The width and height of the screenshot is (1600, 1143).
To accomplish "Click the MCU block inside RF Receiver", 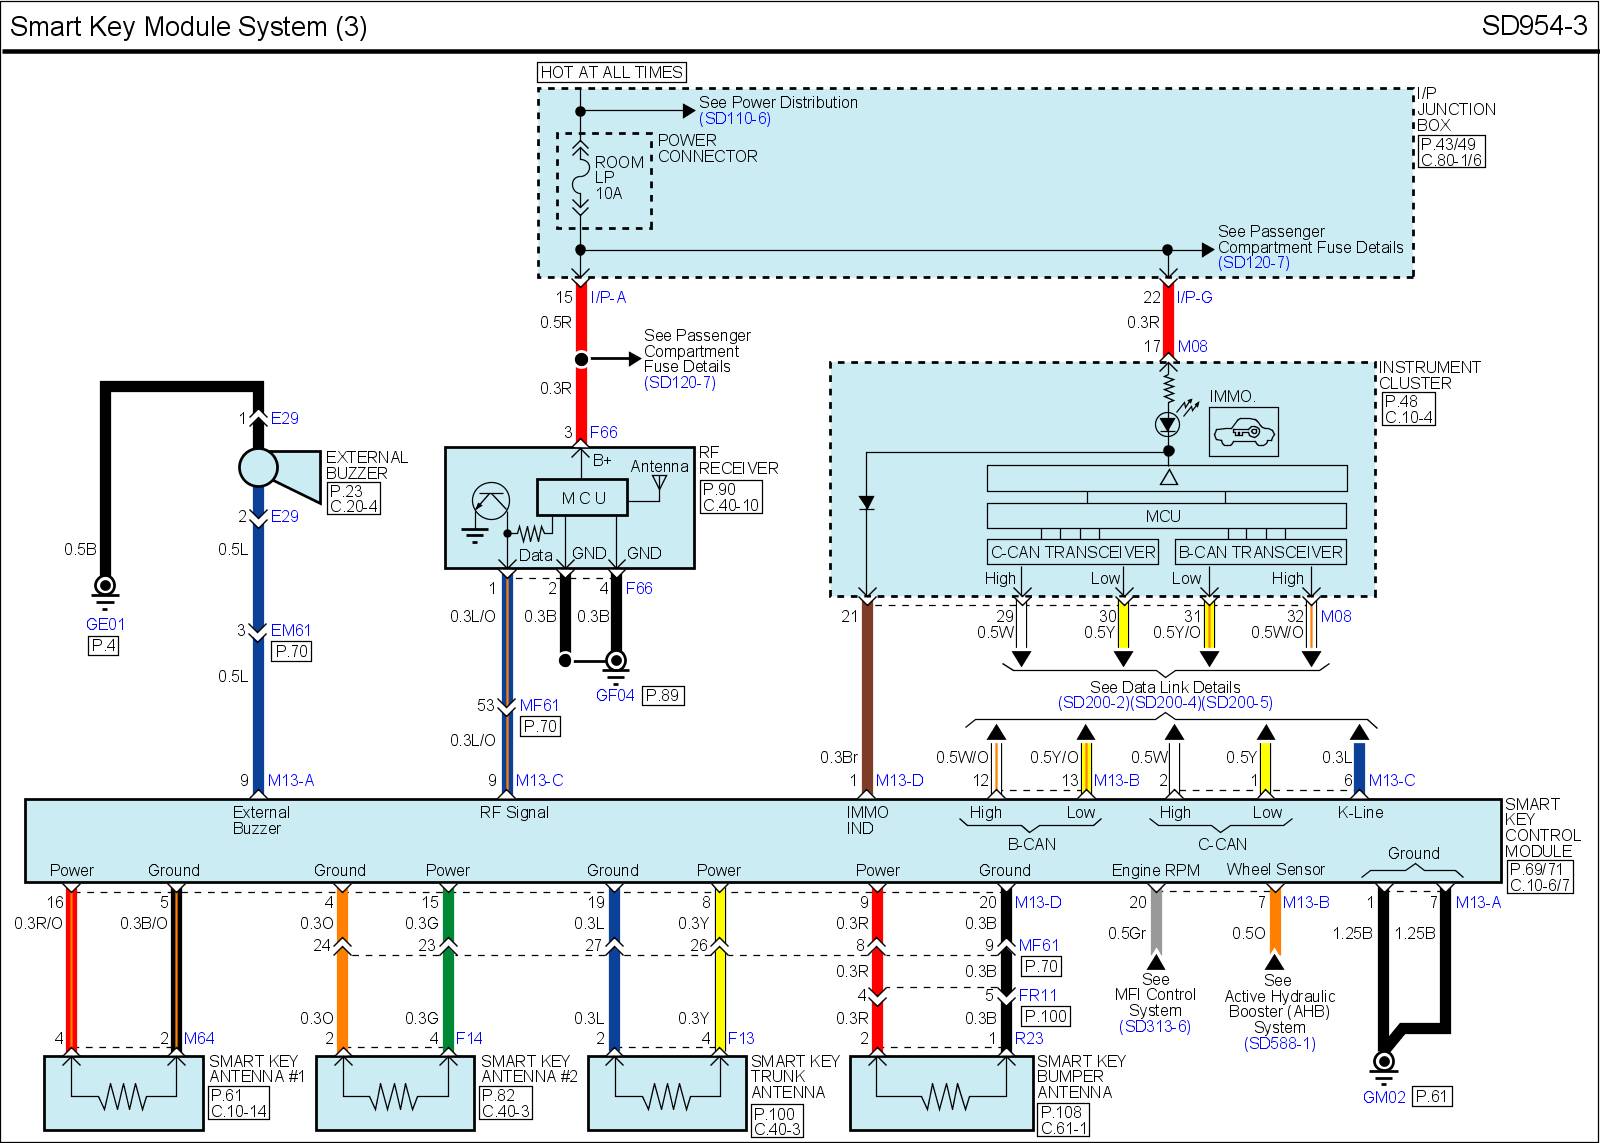I will click(583, 498).
